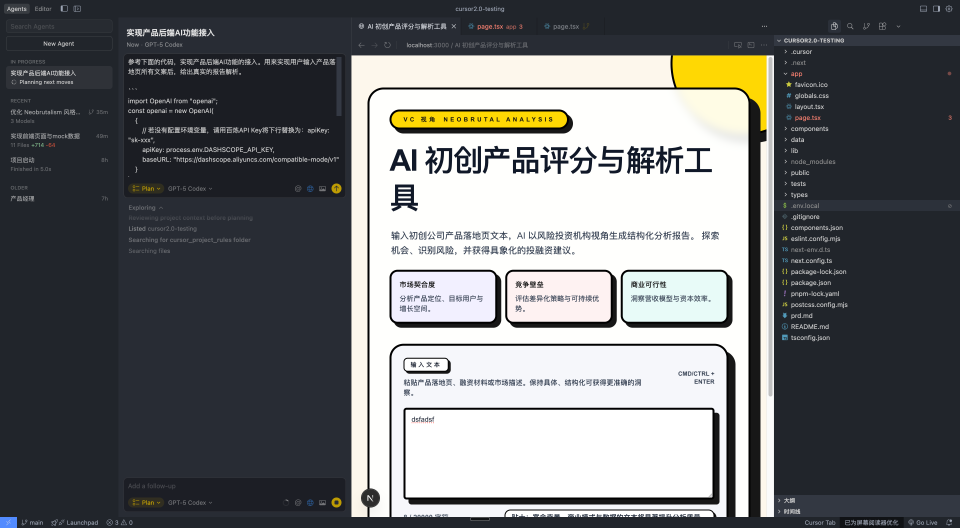Click the Explorer files icon
Screen dimensions: 960x528
(834, 26)
